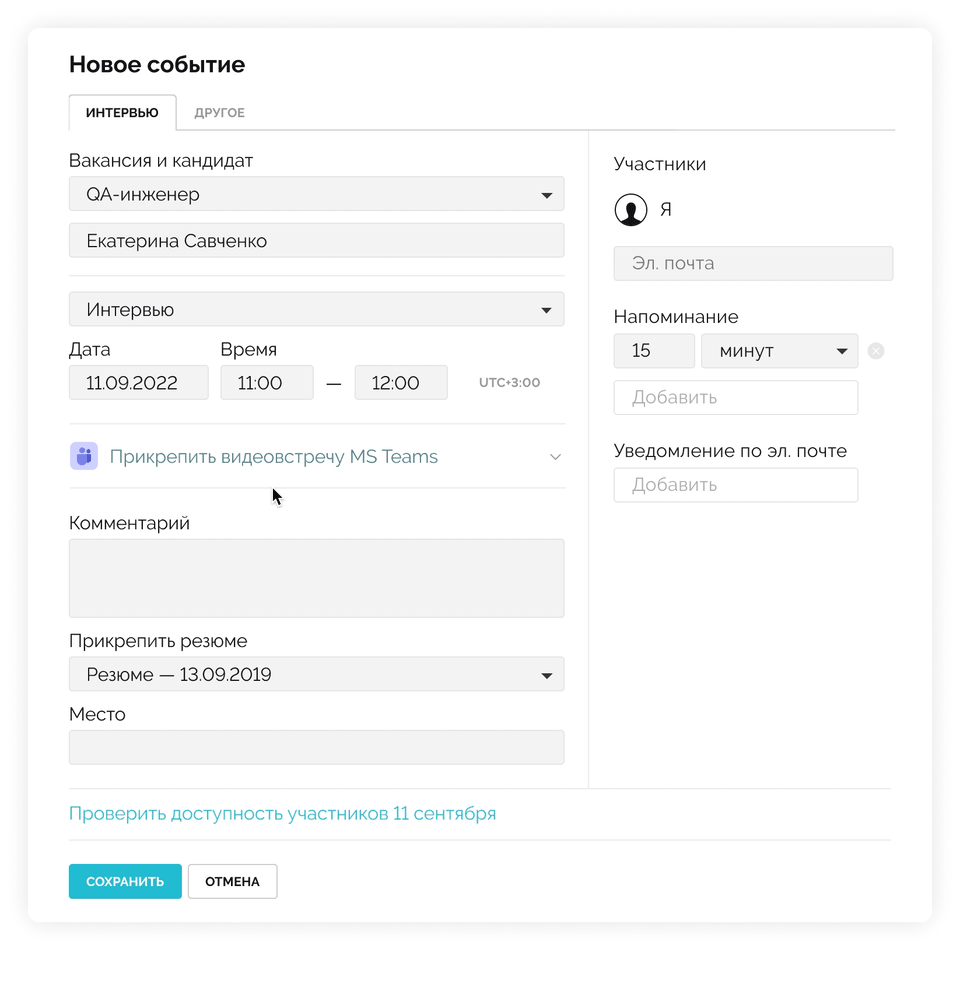The height and width of the screenshot is (991, 960).
Task: Click the Дата field showing 11.09.2022
Action: point(138,383)
